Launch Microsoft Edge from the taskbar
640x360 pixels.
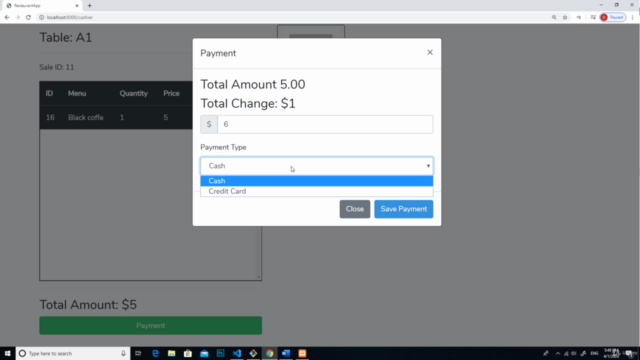click(155, 353)
